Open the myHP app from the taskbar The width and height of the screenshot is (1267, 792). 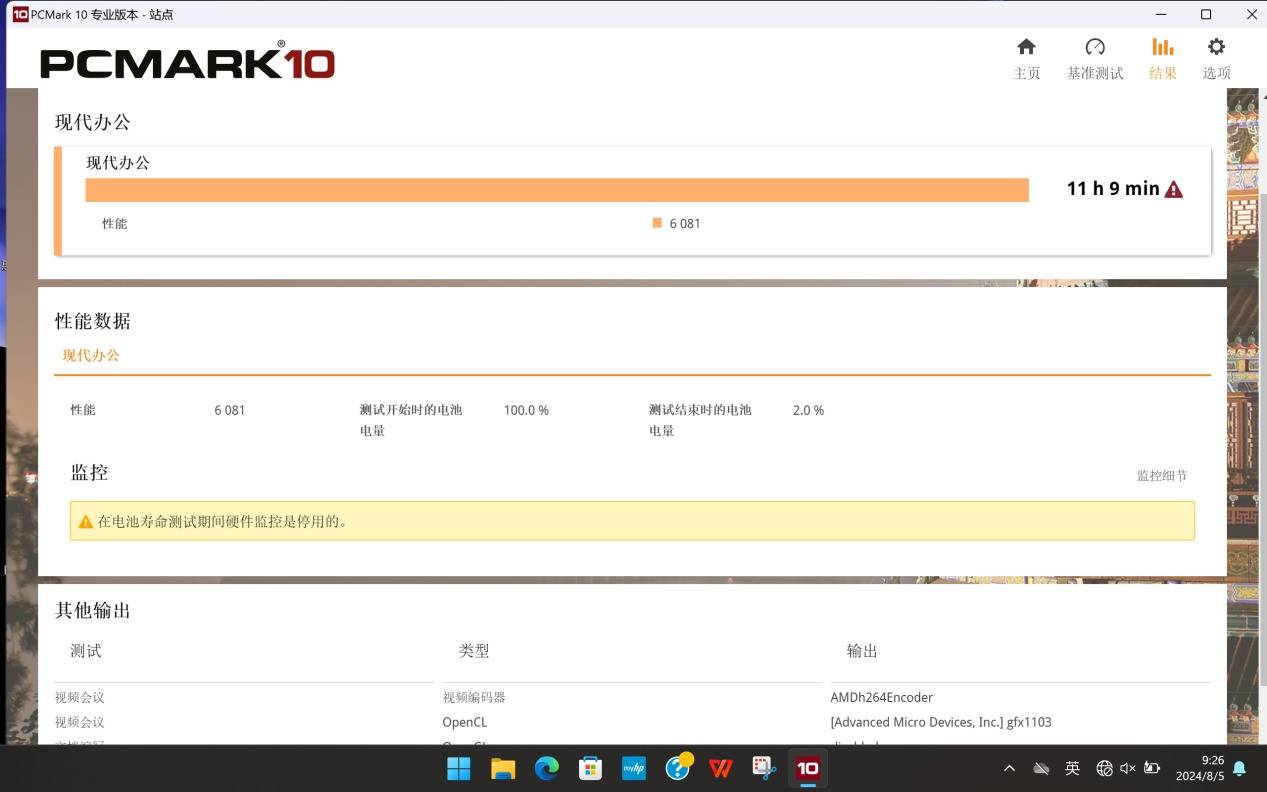634,768
